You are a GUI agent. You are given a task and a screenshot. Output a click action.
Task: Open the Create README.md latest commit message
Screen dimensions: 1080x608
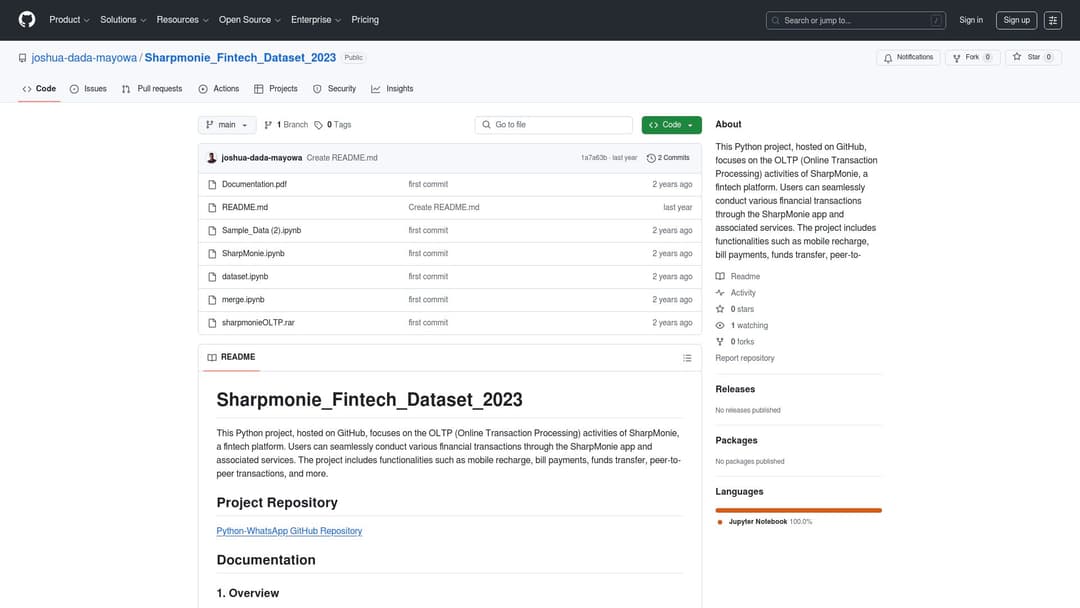(342, 158)
